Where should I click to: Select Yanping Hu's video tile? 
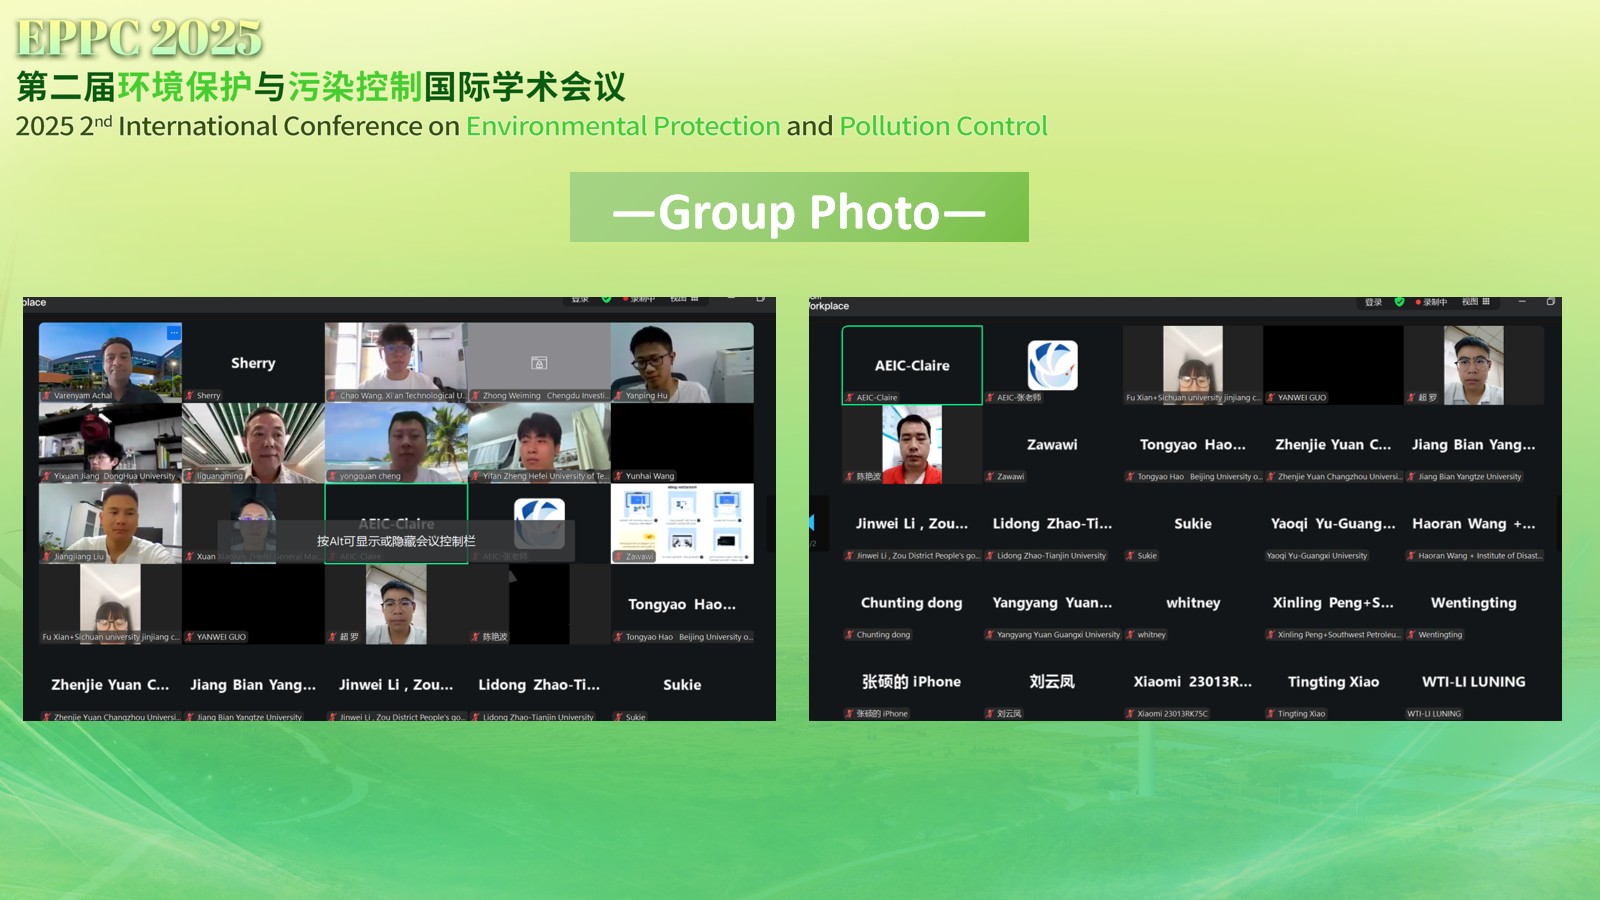[682, 361]
